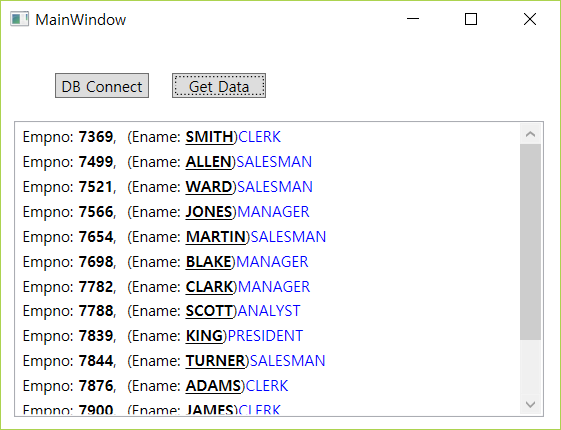Click the list scrollbar up arrow
Image resolution: width=561 pixels, height=430 pixels.
531,134
